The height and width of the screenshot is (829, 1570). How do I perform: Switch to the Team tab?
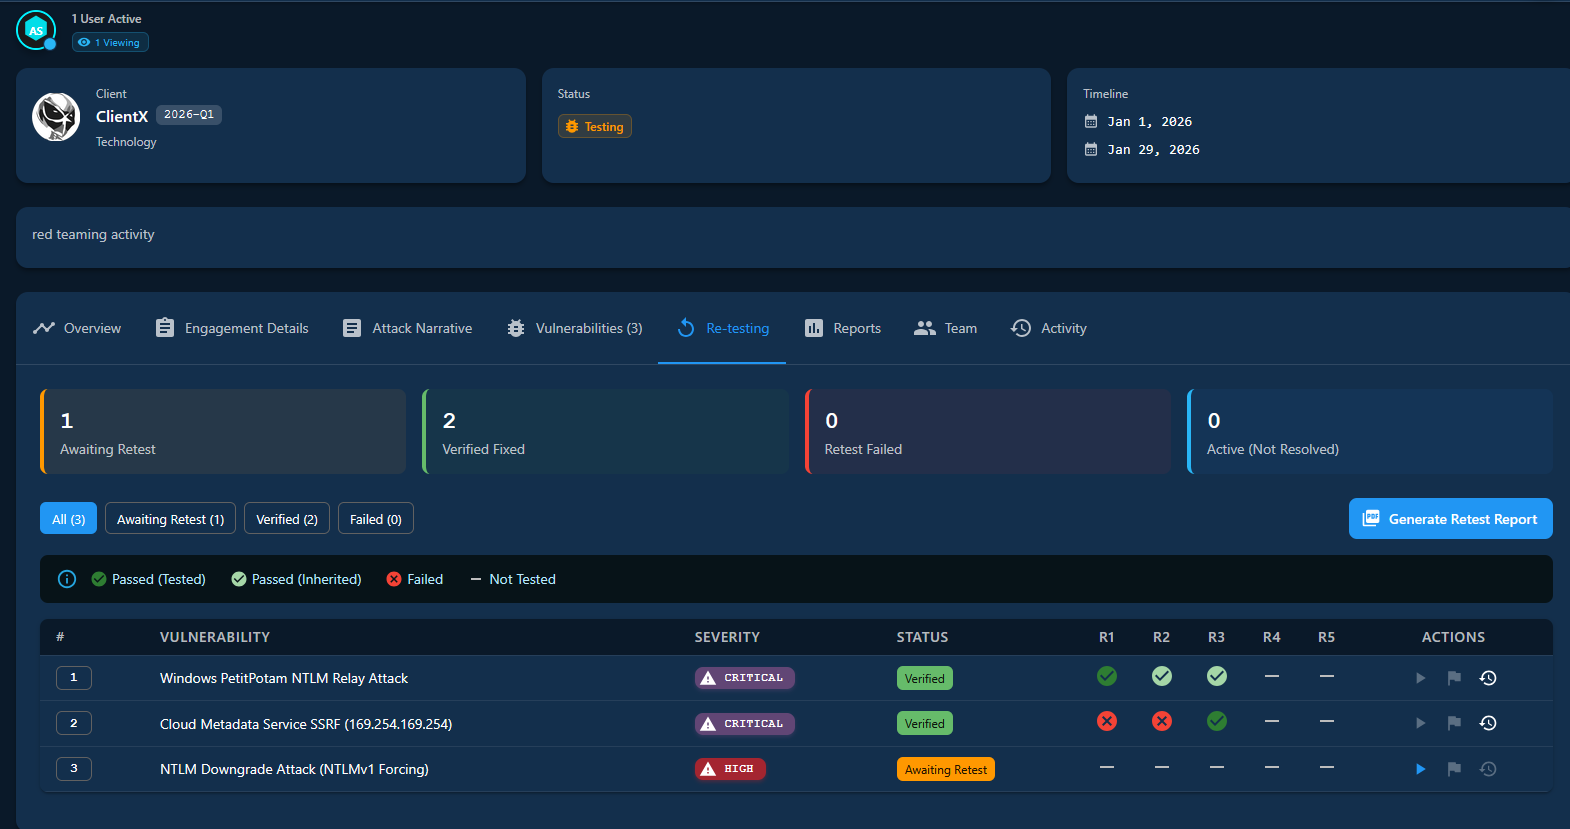click(x=946, y=328)
